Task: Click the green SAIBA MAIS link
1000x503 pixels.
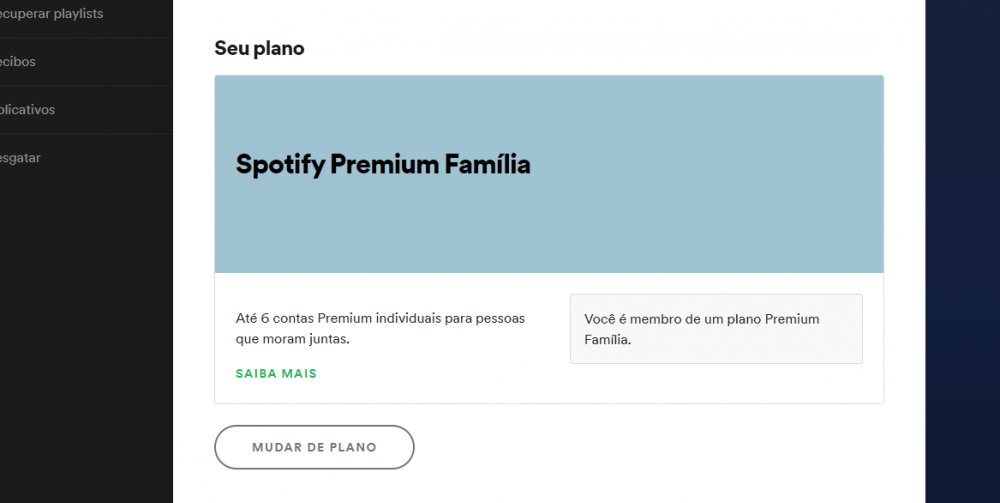Action: point(276,374)
